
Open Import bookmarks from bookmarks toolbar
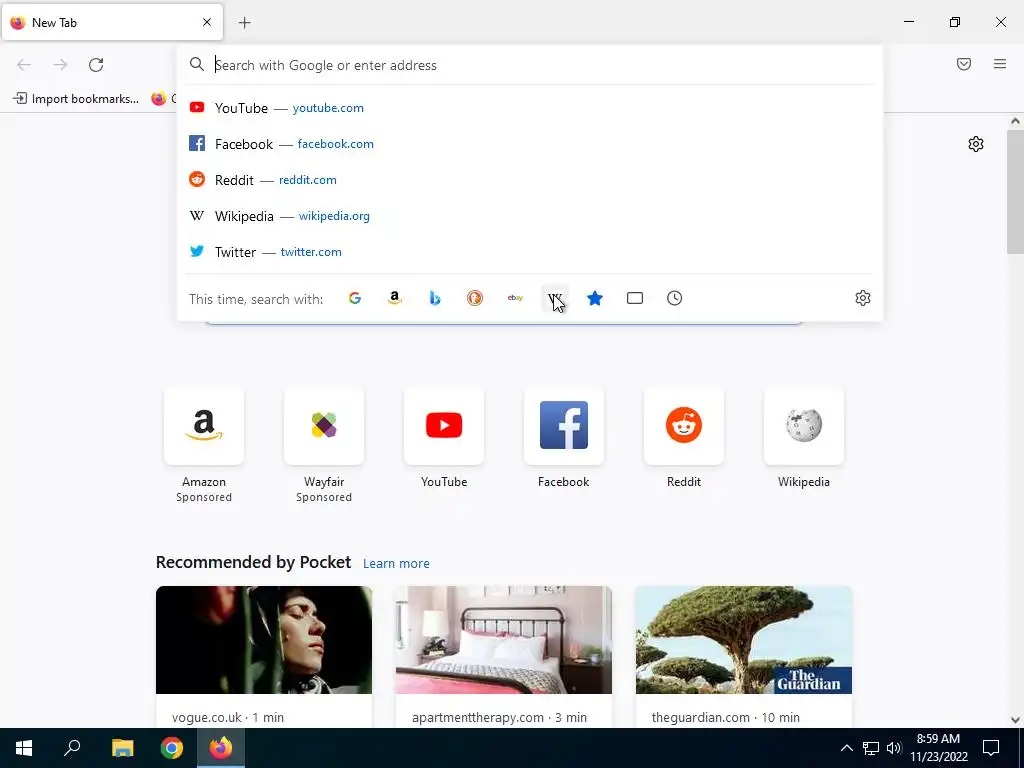click(x=76, y=99)
